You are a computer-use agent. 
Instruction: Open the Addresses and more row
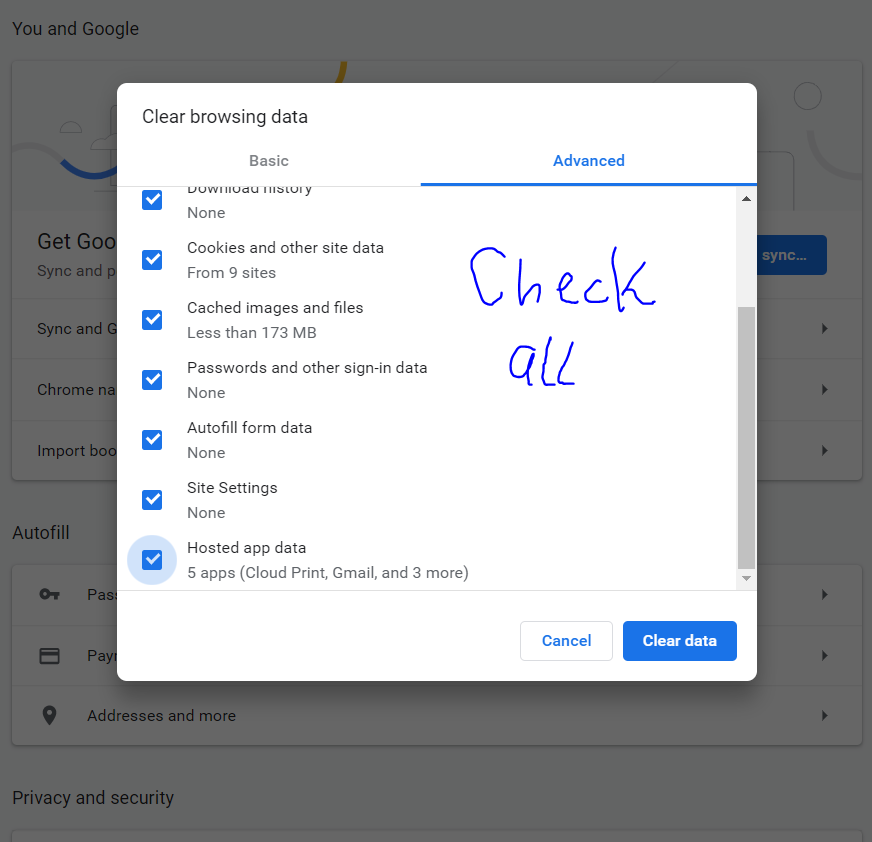tap(437, 715)
